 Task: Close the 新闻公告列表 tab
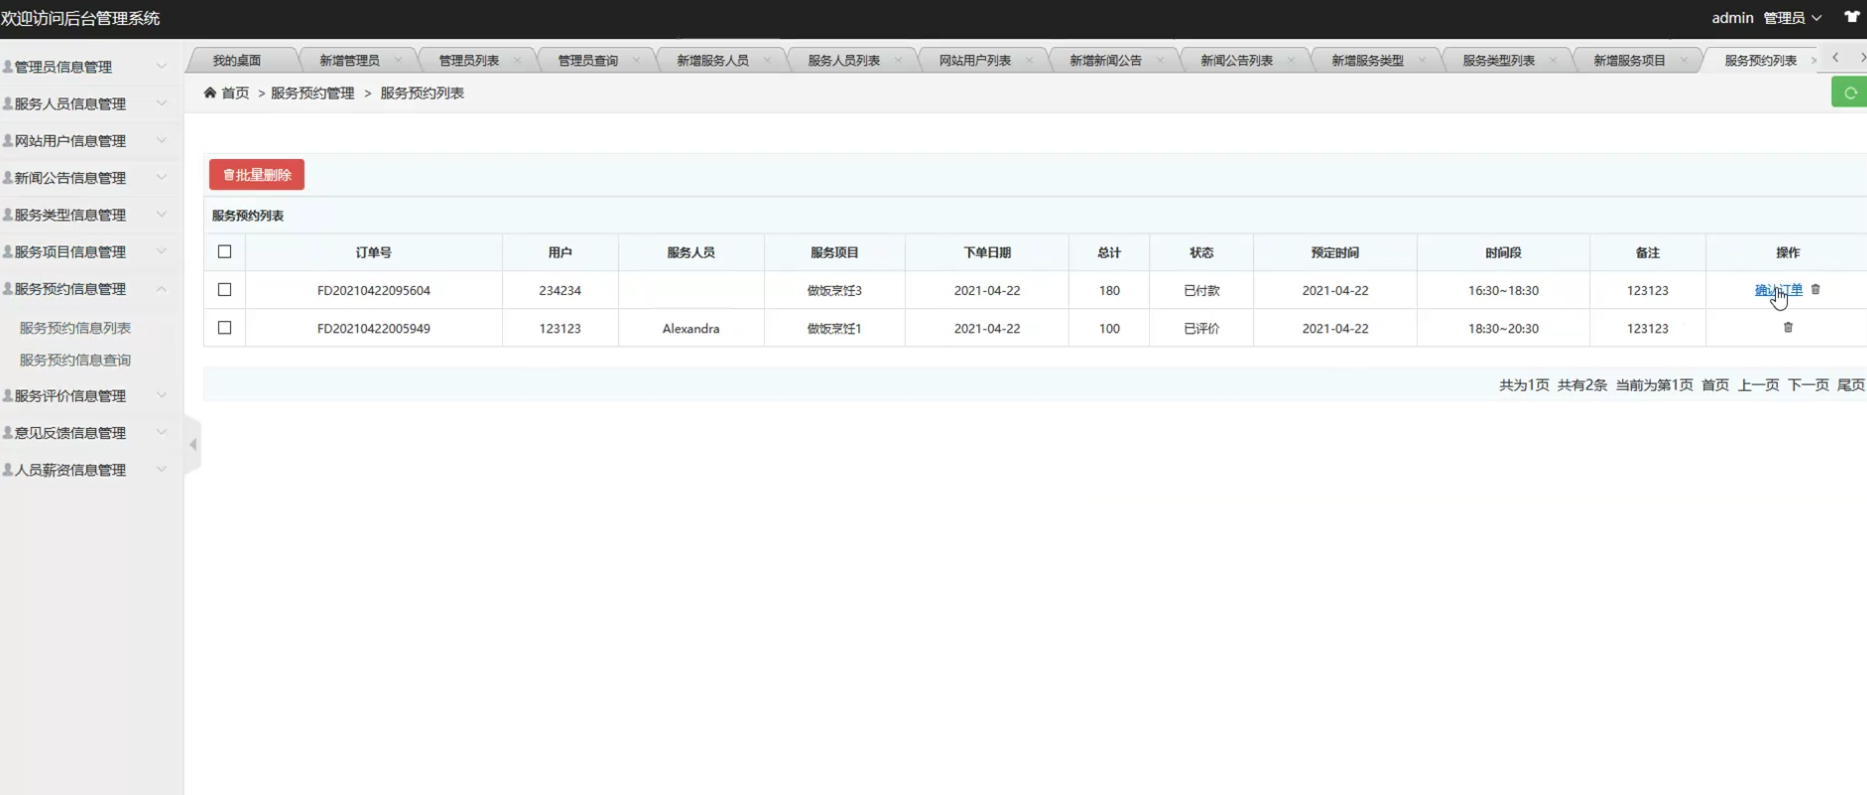[1291, 61]
